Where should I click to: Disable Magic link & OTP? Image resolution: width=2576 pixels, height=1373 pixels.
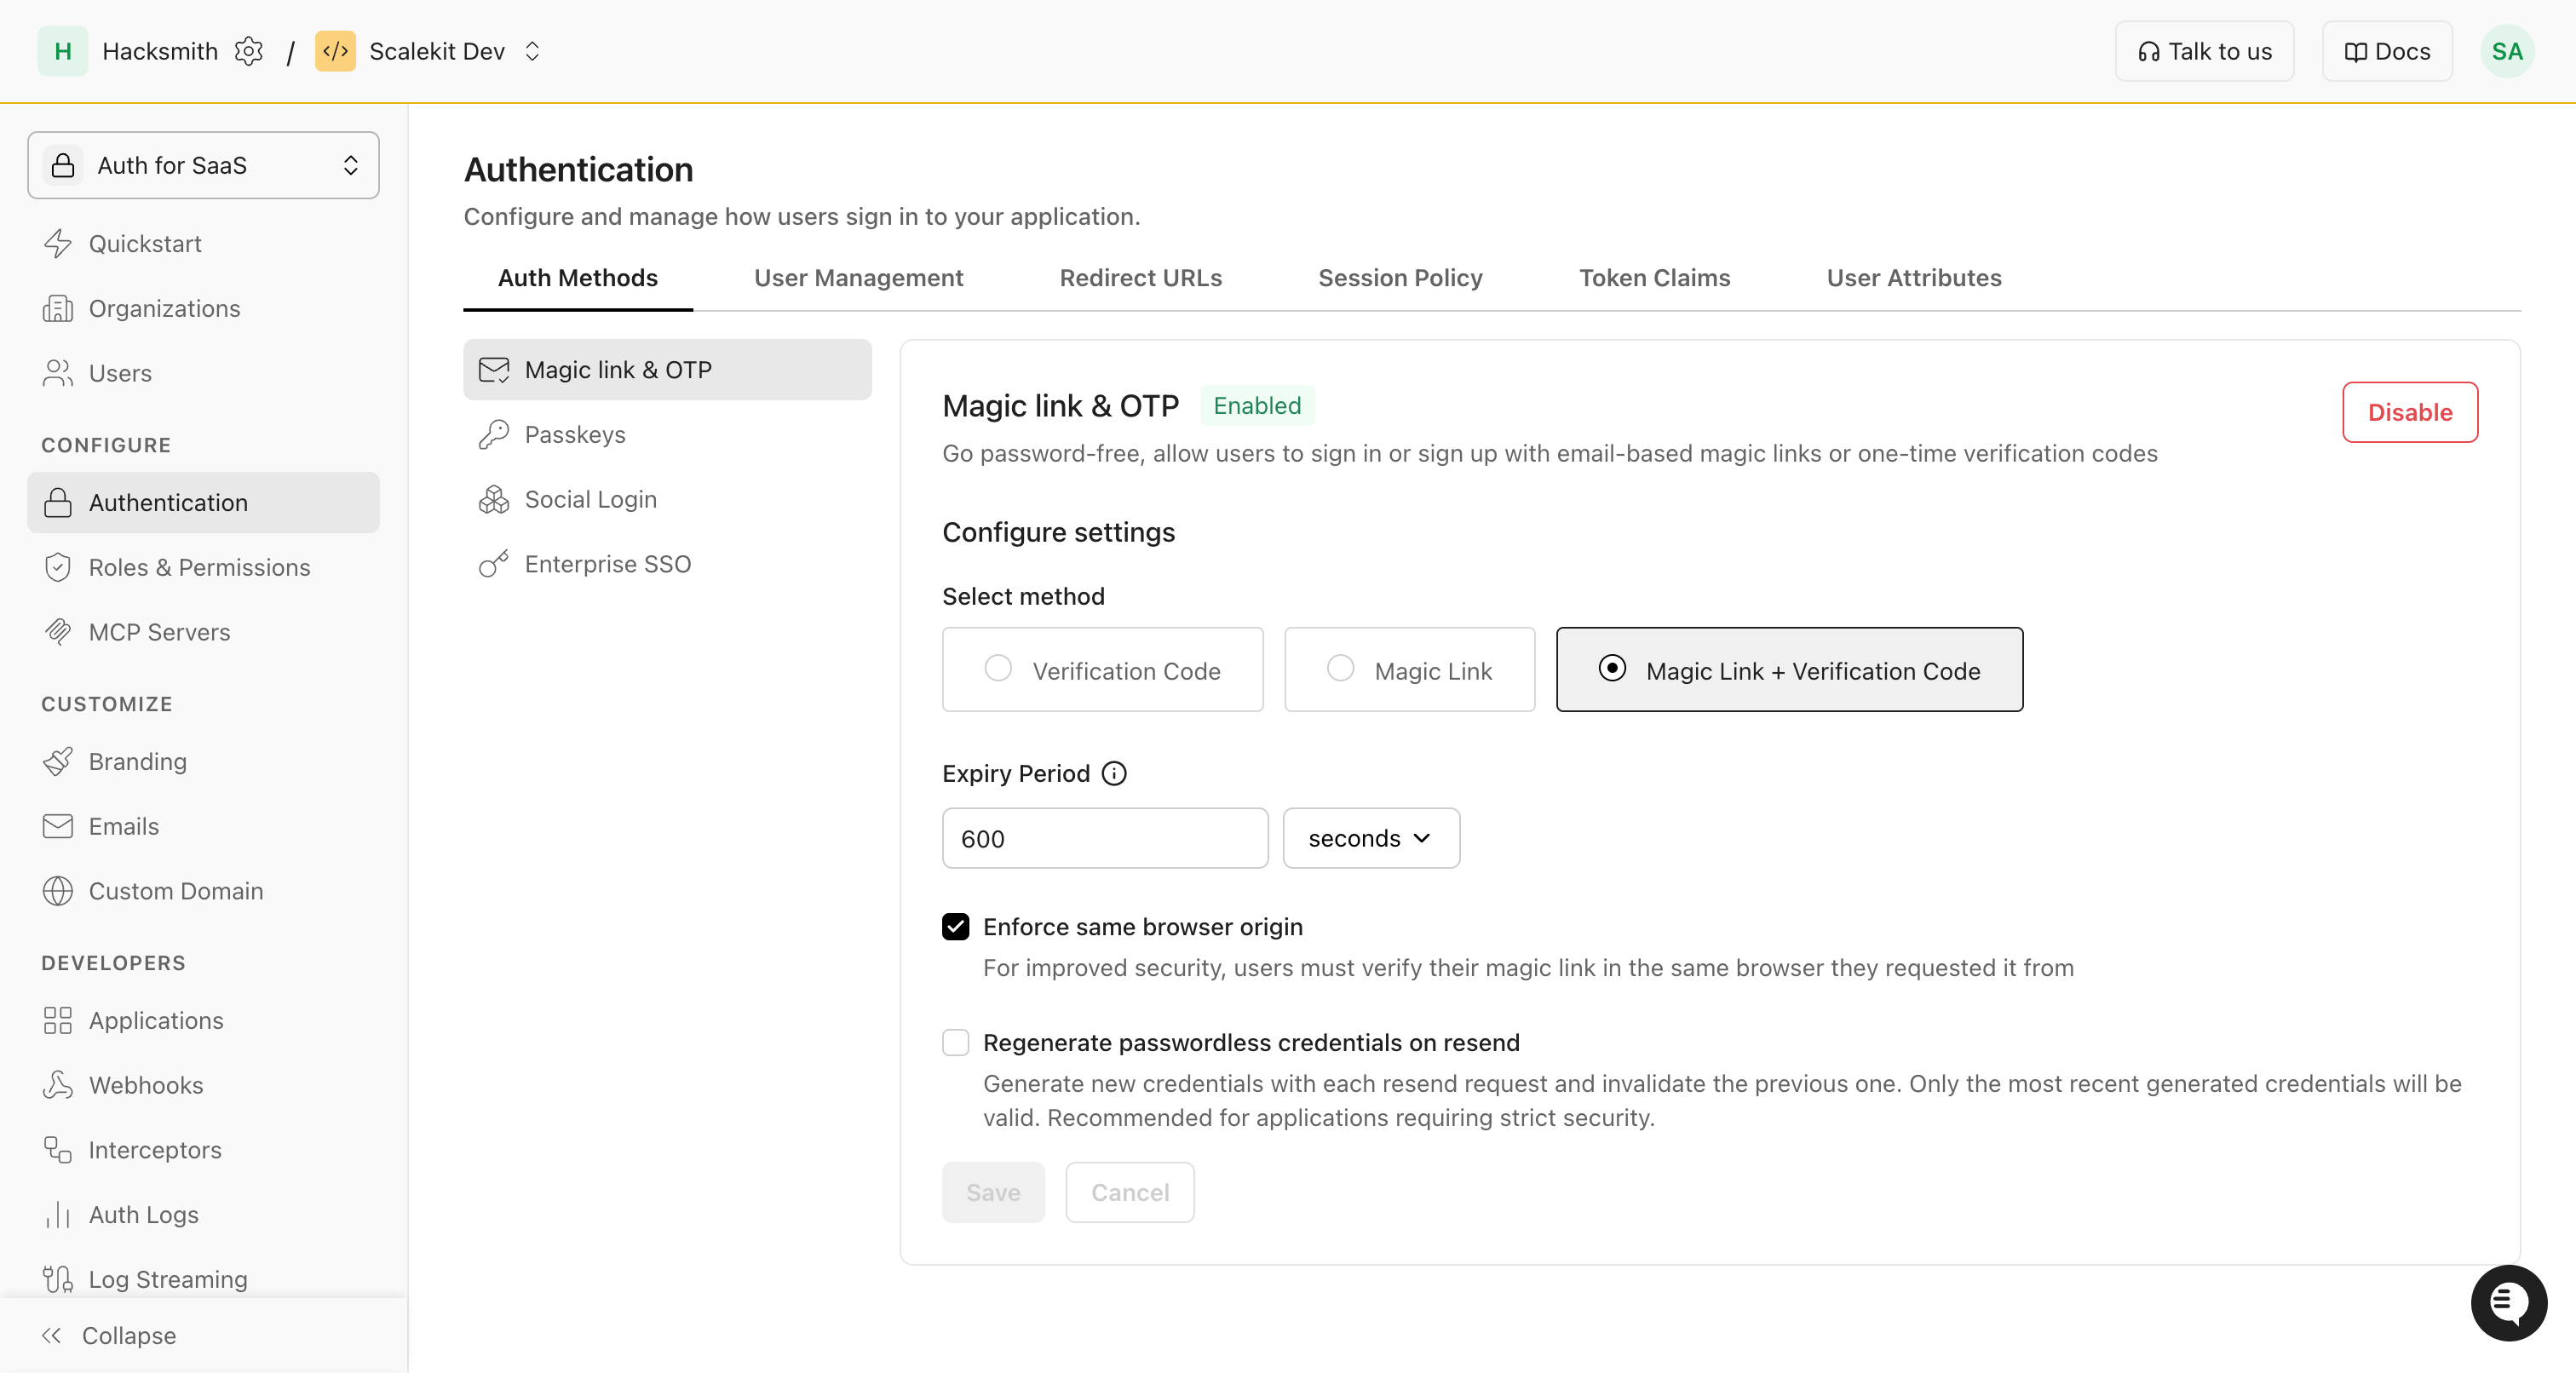coord(2409,412)
